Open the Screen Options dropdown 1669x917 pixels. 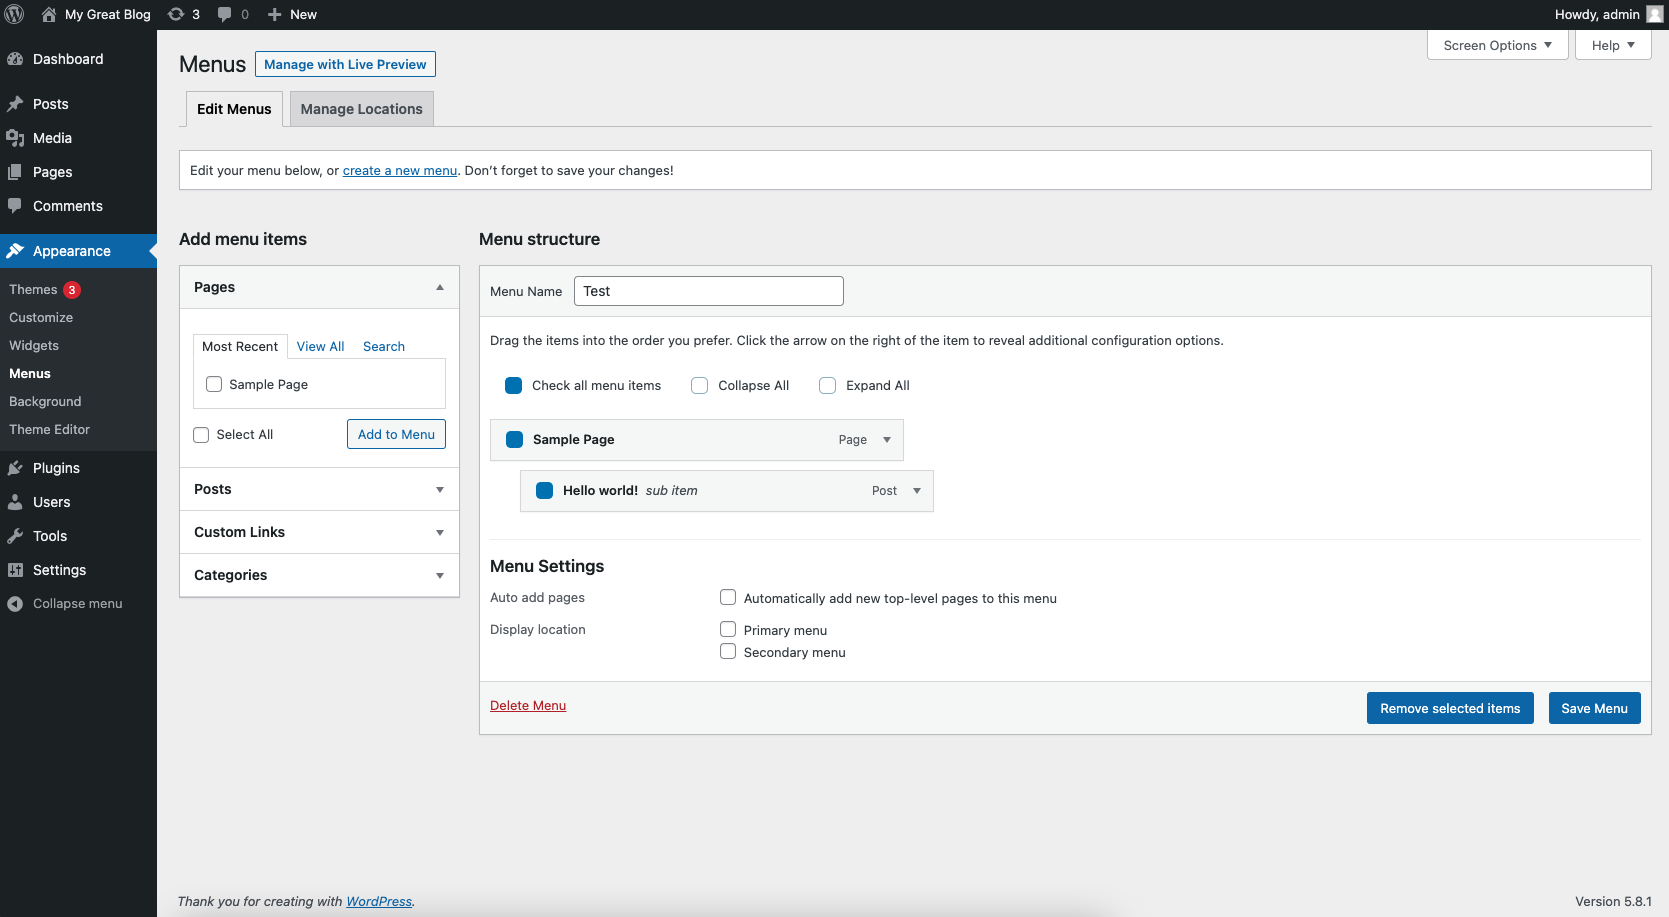tap(1498, 45)
